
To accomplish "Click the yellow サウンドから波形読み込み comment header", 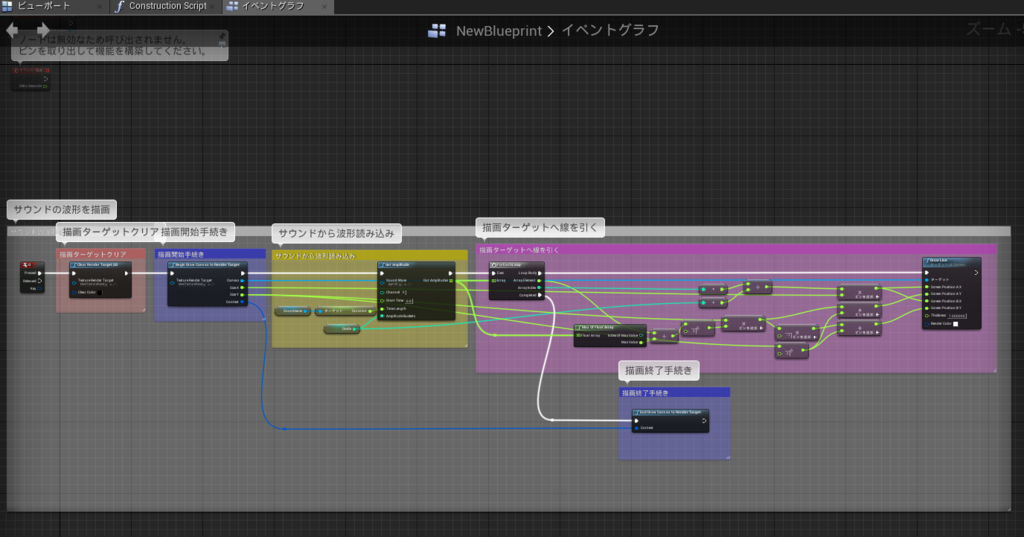I will pos(370,255).
